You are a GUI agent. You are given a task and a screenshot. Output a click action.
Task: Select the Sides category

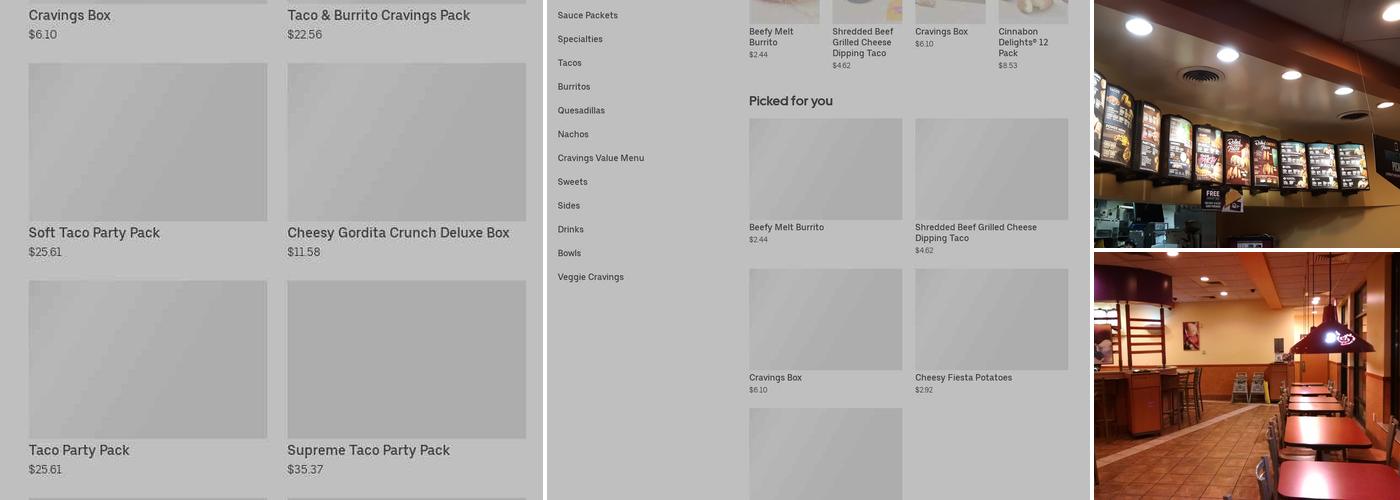[x=568, y=206]
